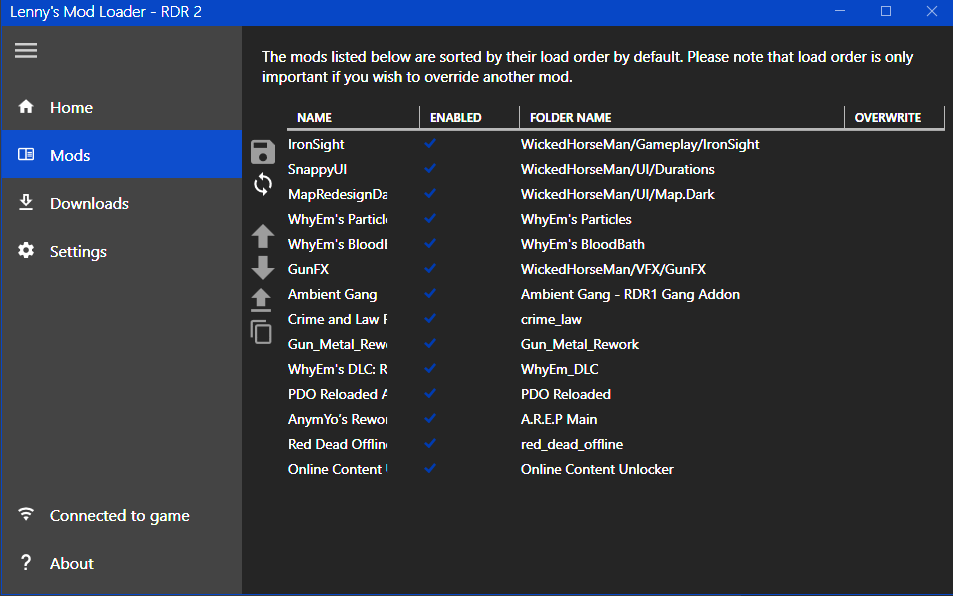Click Connected to game status
The width and height of the screenshot is (953, 596).
[x=122, y=515]
